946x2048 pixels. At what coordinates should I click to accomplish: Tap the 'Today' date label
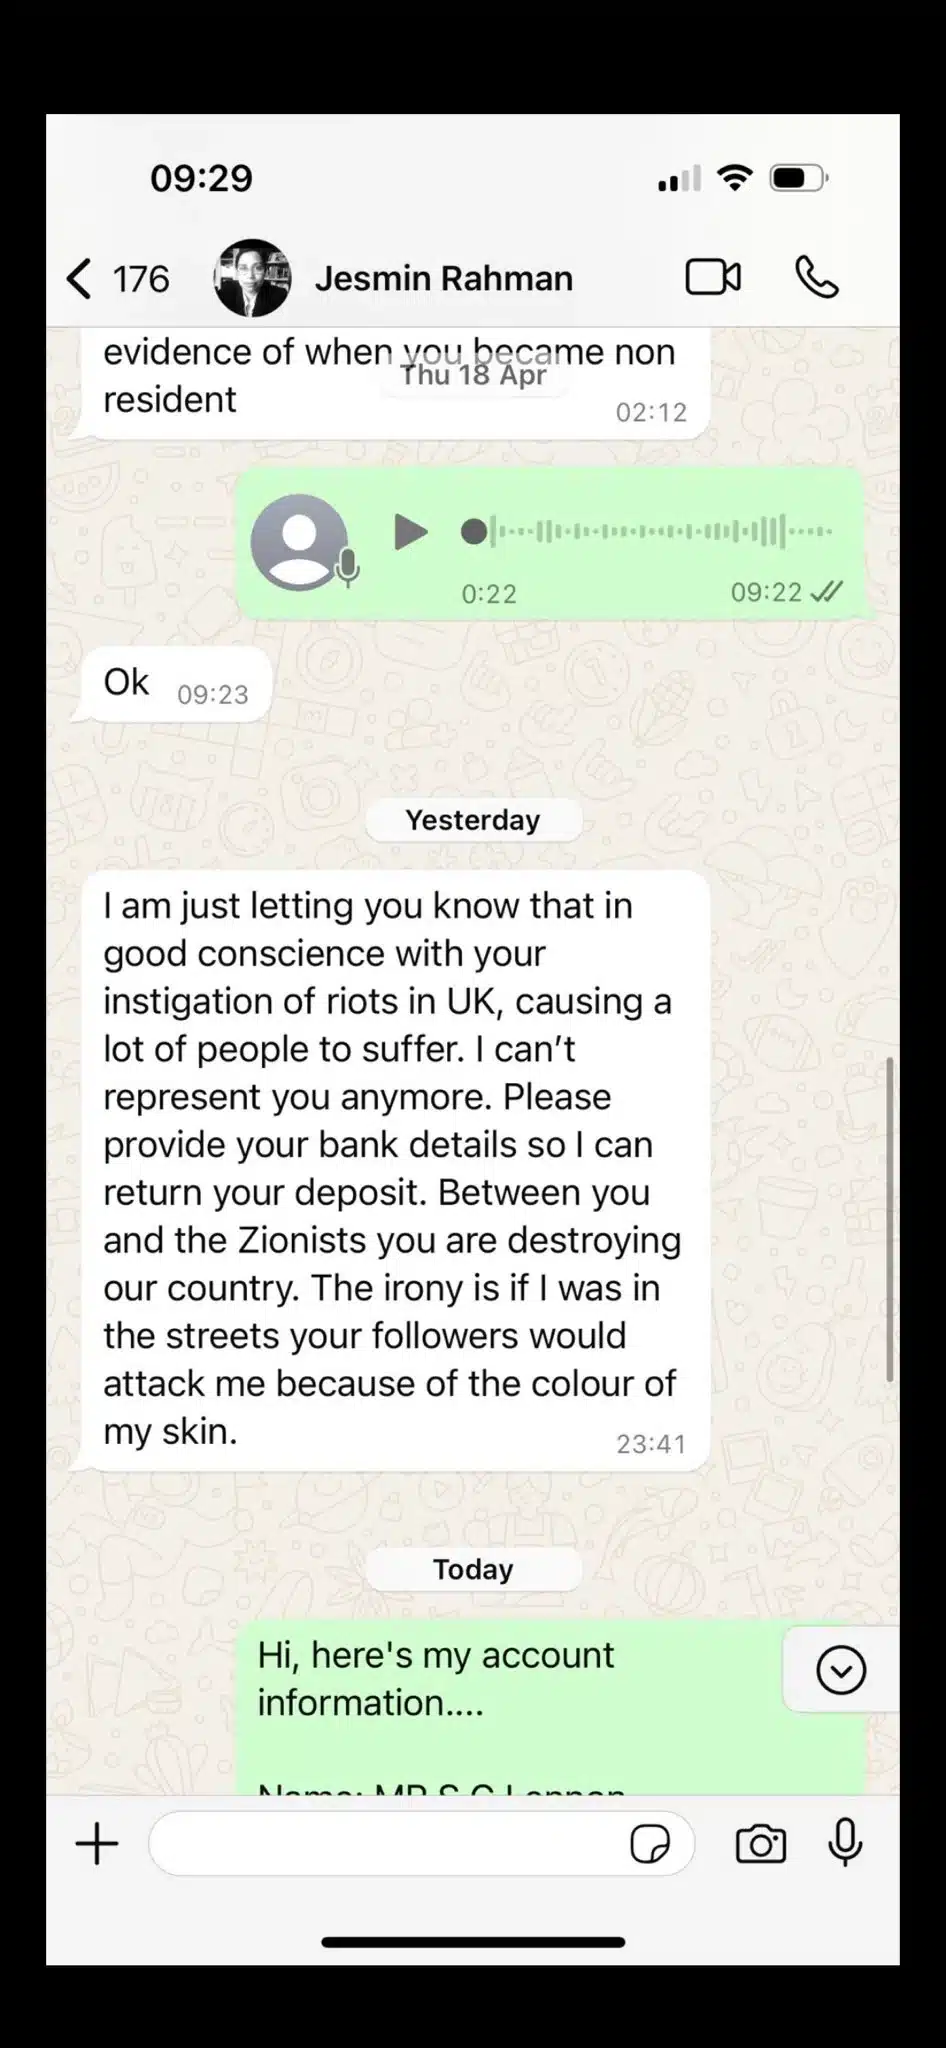(473, 1569)
